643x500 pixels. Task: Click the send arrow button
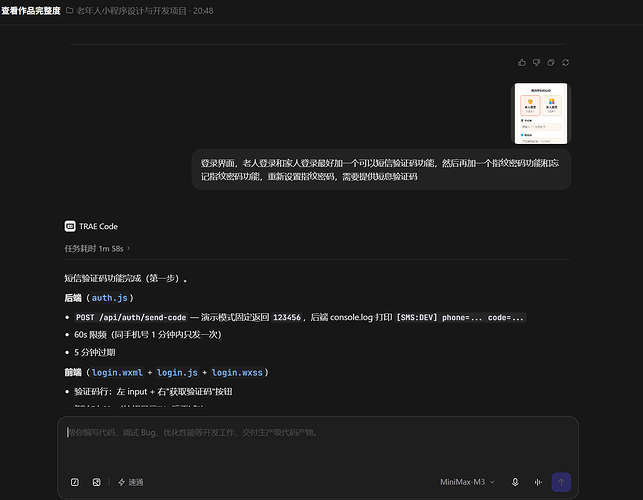click(x=561, y=482)
